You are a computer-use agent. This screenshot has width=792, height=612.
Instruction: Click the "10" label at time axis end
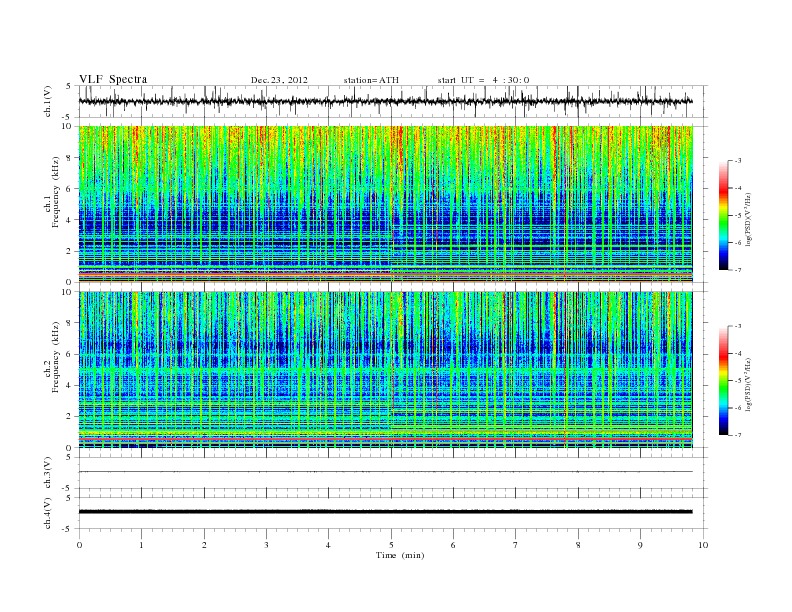(703, 545)
